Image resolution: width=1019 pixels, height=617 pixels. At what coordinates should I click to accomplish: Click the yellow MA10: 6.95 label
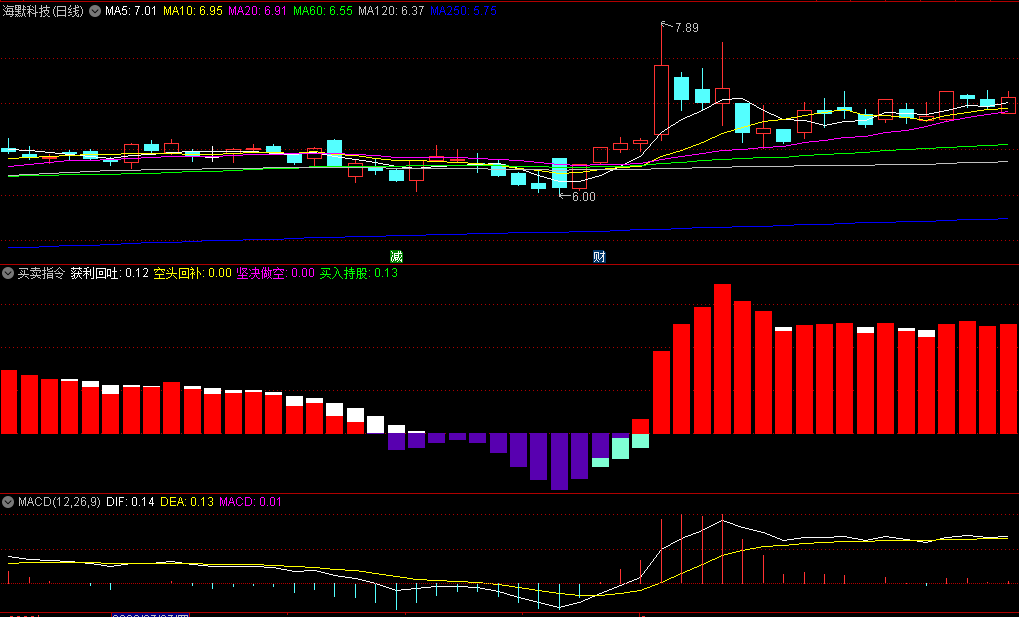coord(193,11)
